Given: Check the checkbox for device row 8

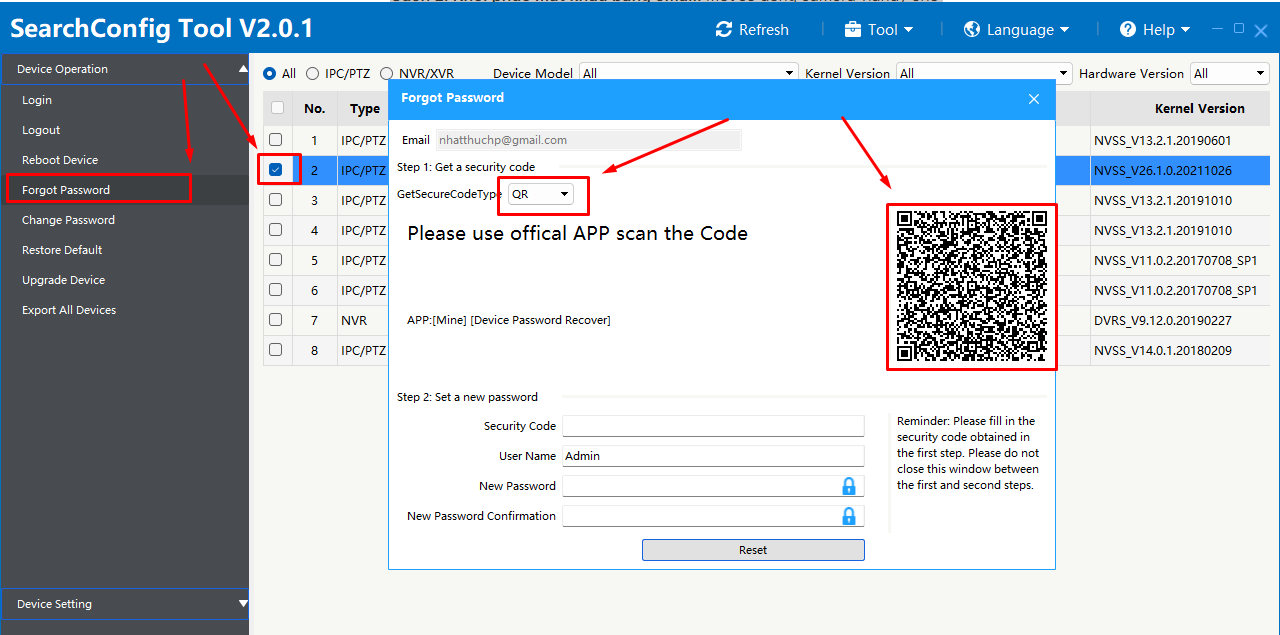Looking at the screenshot, I should (x=275, y=350).
